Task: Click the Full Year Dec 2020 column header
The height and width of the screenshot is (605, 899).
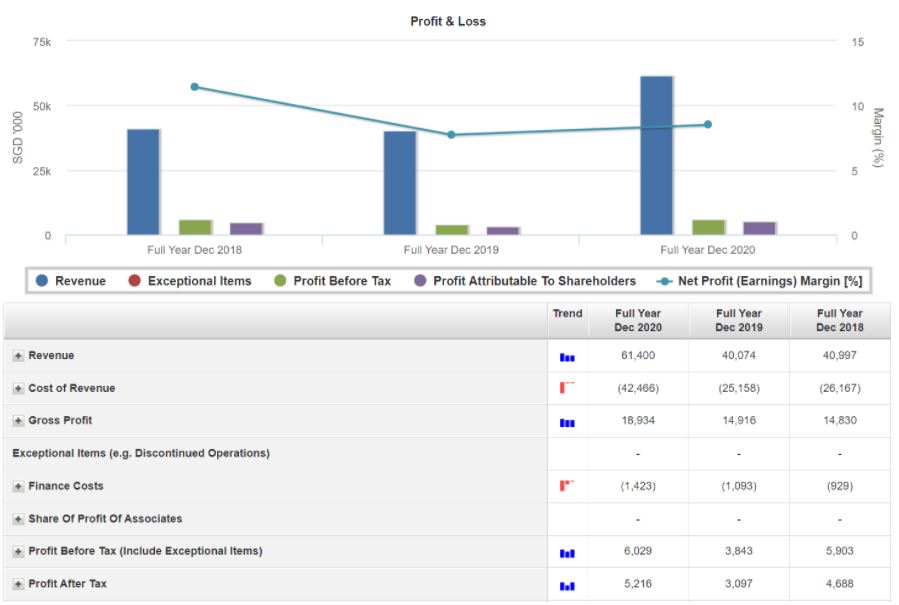Action: point(638,320)
